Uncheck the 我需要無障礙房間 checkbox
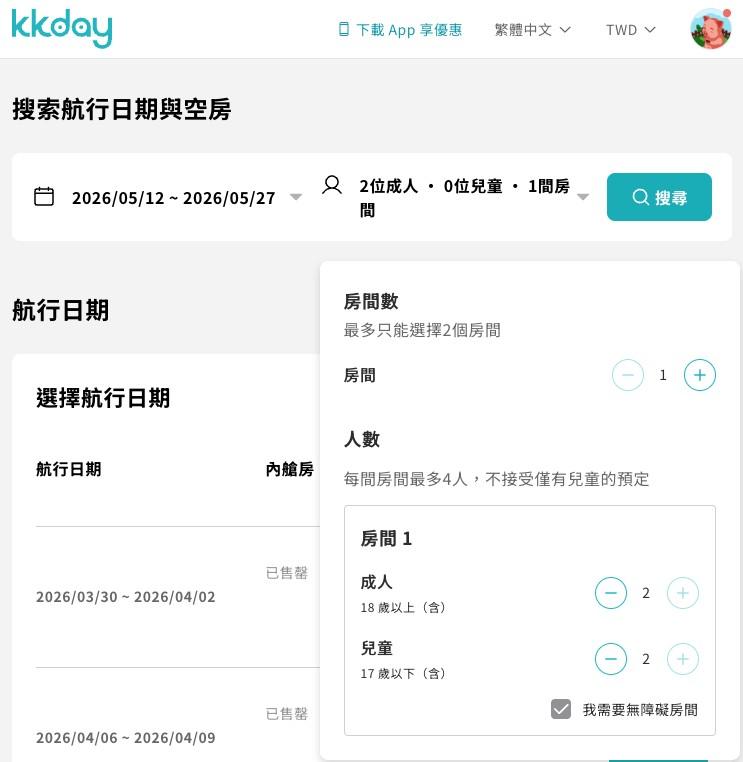The image size is (743, 762). (561, 709)
